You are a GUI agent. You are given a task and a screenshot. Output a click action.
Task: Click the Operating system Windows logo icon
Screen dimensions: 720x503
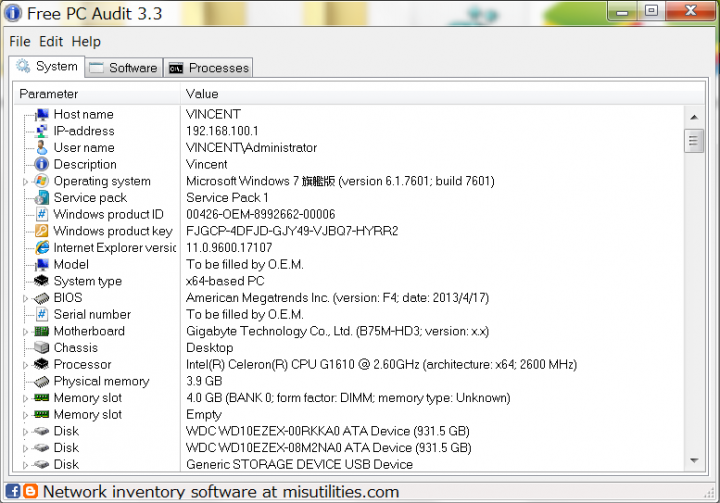click(42, 181)
